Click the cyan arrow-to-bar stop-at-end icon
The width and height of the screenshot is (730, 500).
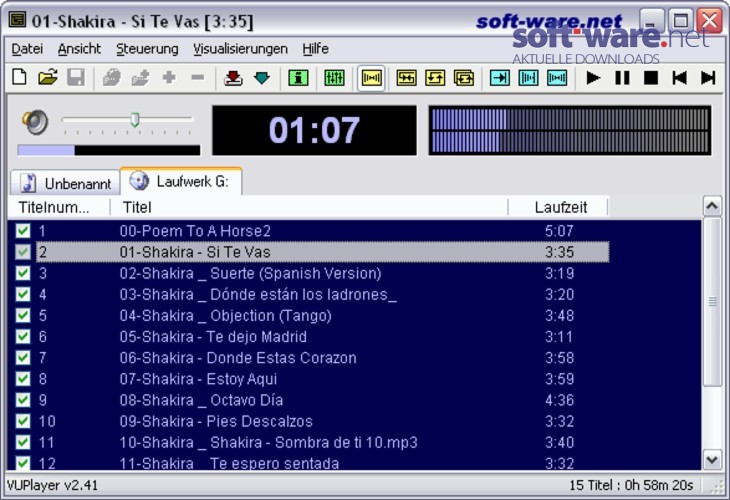point(500,77)
